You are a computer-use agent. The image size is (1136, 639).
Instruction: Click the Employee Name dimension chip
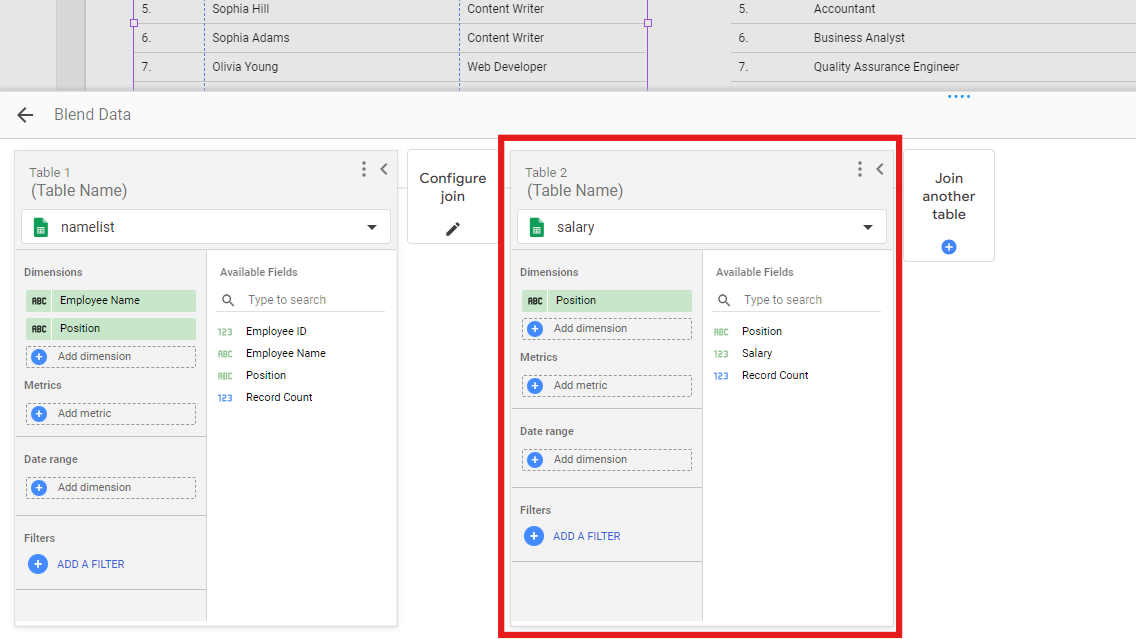(x=110, y=300)
